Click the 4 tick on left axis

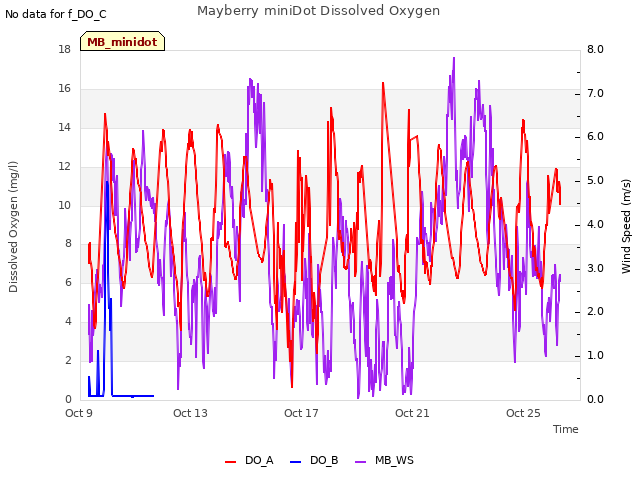coord(68,321)
